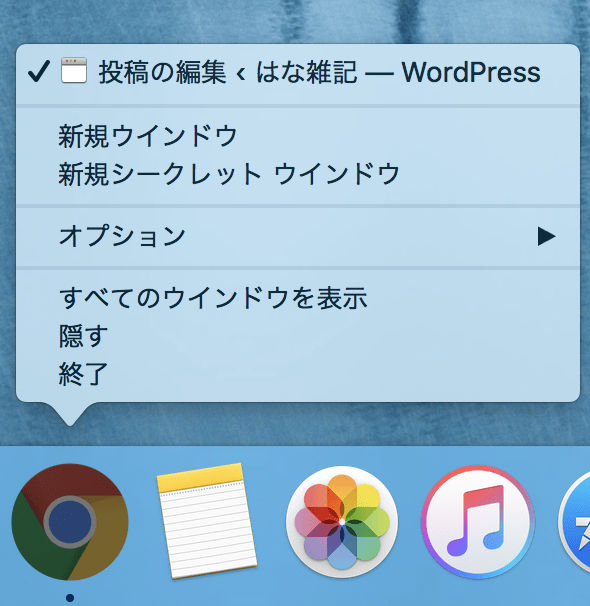
Task: Select すべてのウインドウを表示
Action: coord(298,298)
